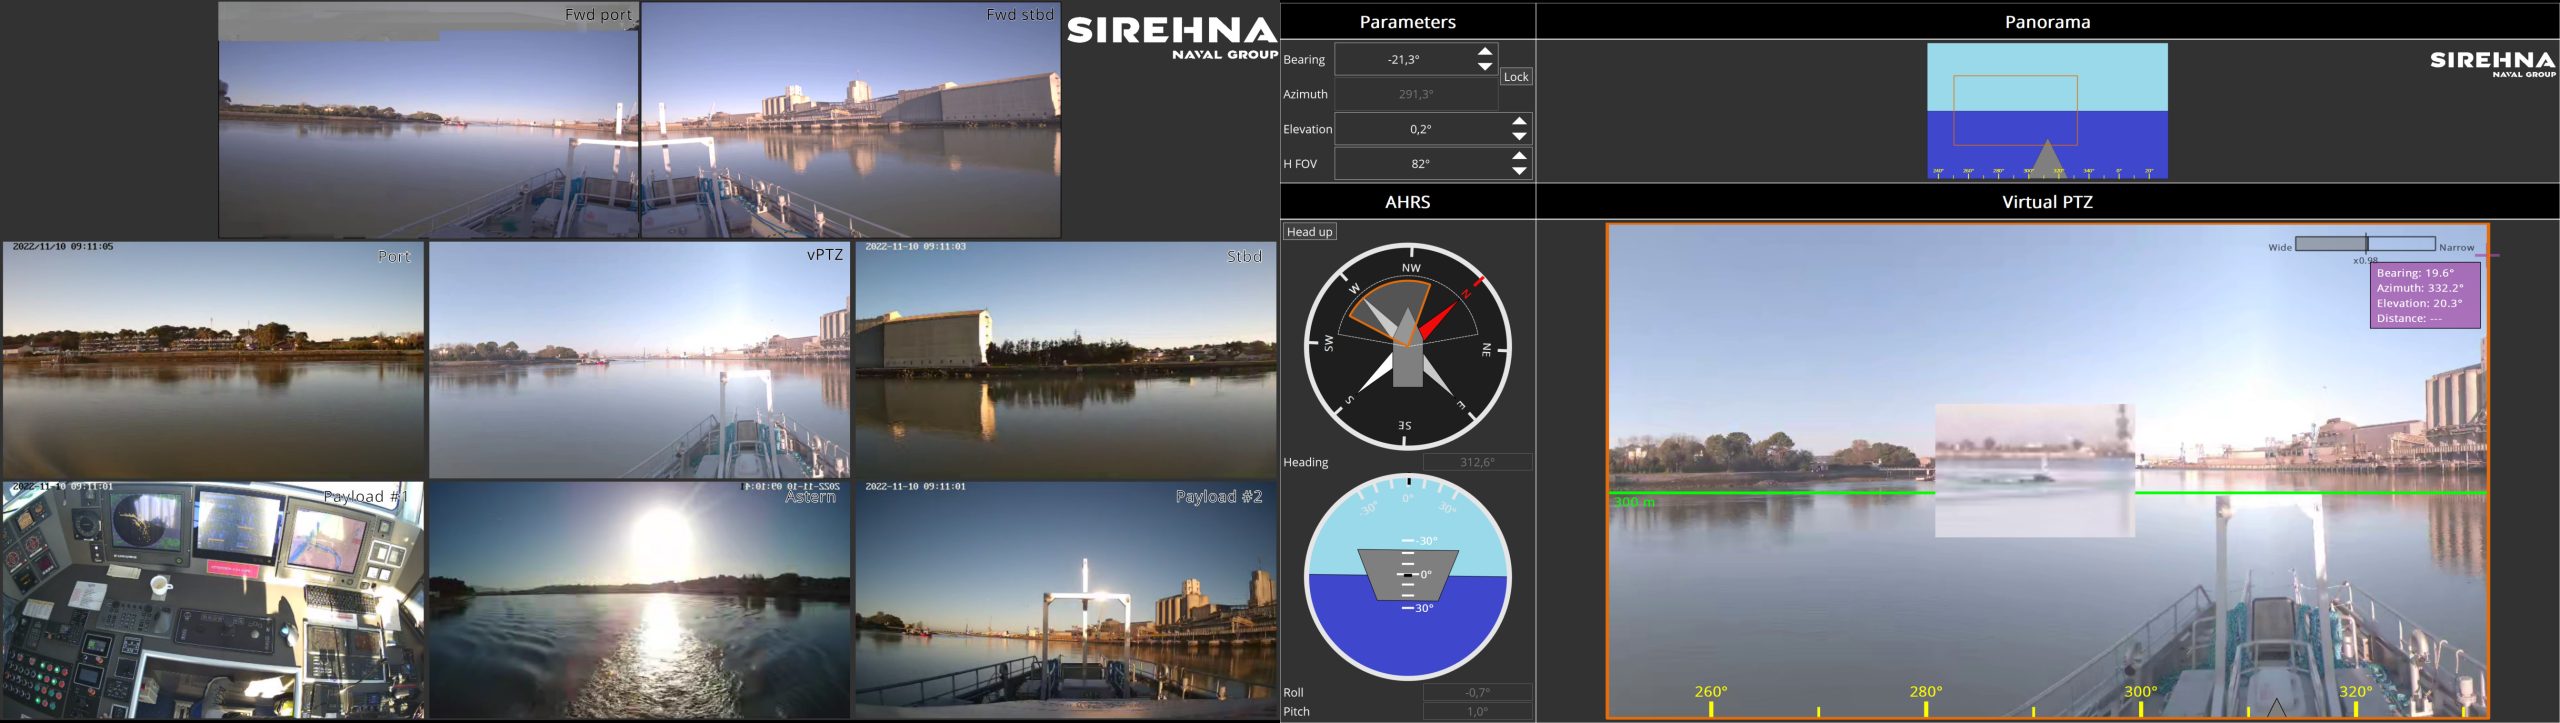Click the x0.98 zoom factor label
The width and height of the screenshot is (2560, 723).
click(x=2365, y=260)
